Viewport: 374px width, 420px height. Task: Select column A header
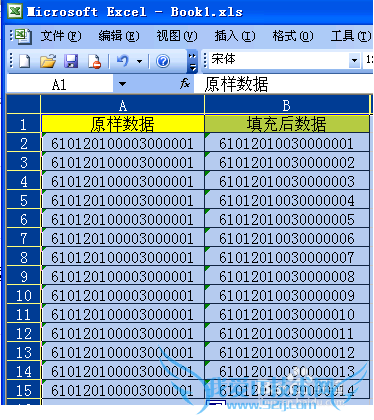click(x=122, y=105)
